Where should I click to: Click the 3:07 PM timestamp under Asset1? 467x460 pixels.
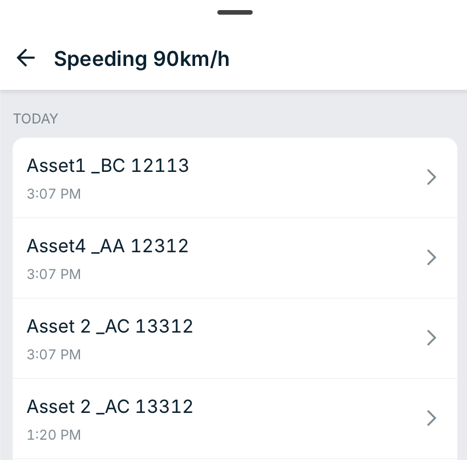tap(54, 194)
